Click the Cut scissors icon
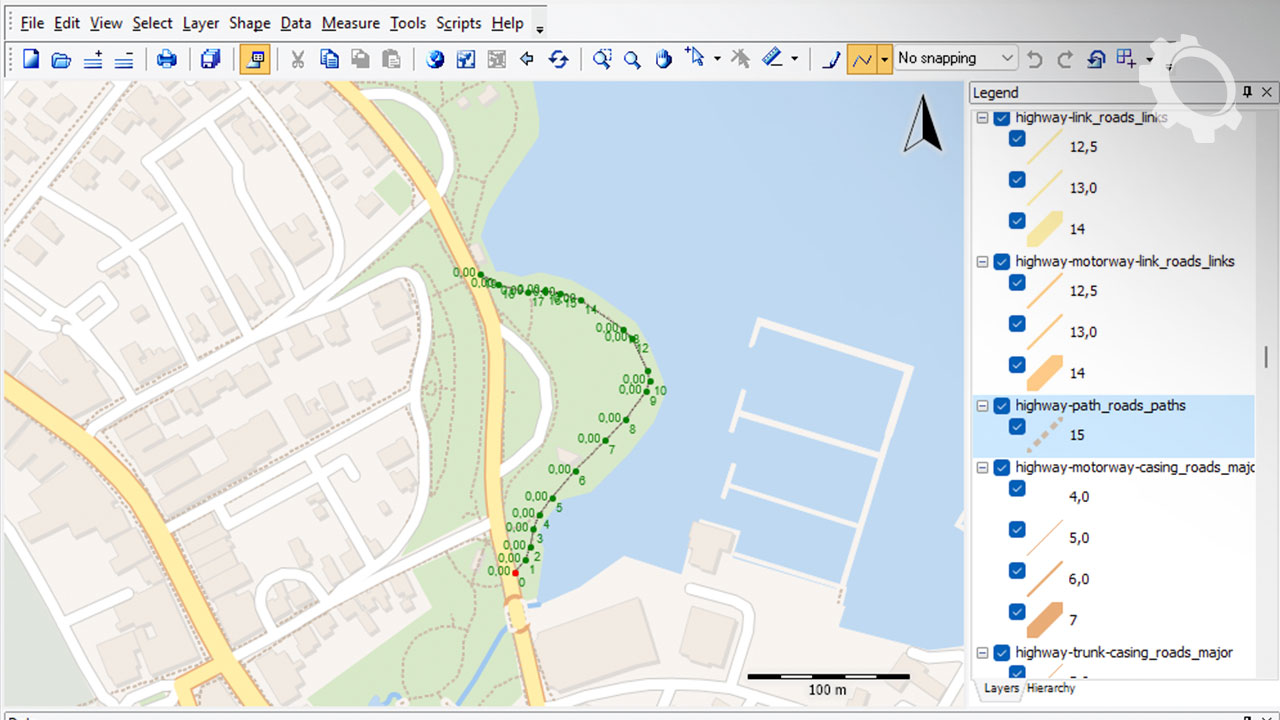 (x=297, y=59)
